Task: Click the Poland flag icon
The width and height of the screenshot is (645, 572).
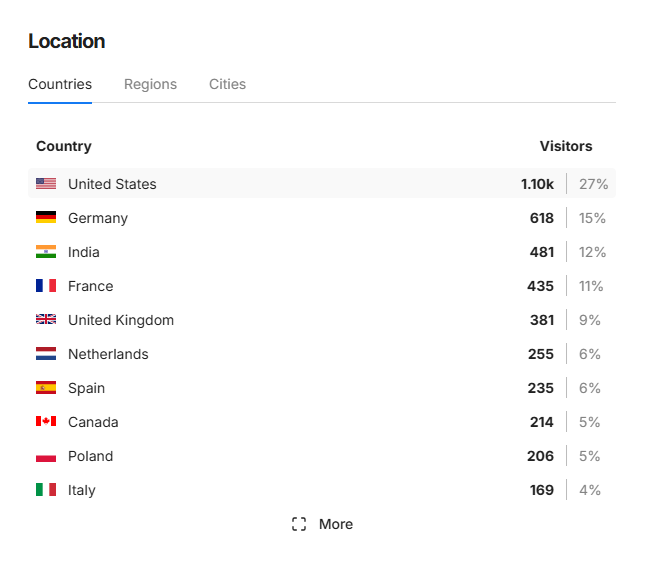Action: pos(46,456)
